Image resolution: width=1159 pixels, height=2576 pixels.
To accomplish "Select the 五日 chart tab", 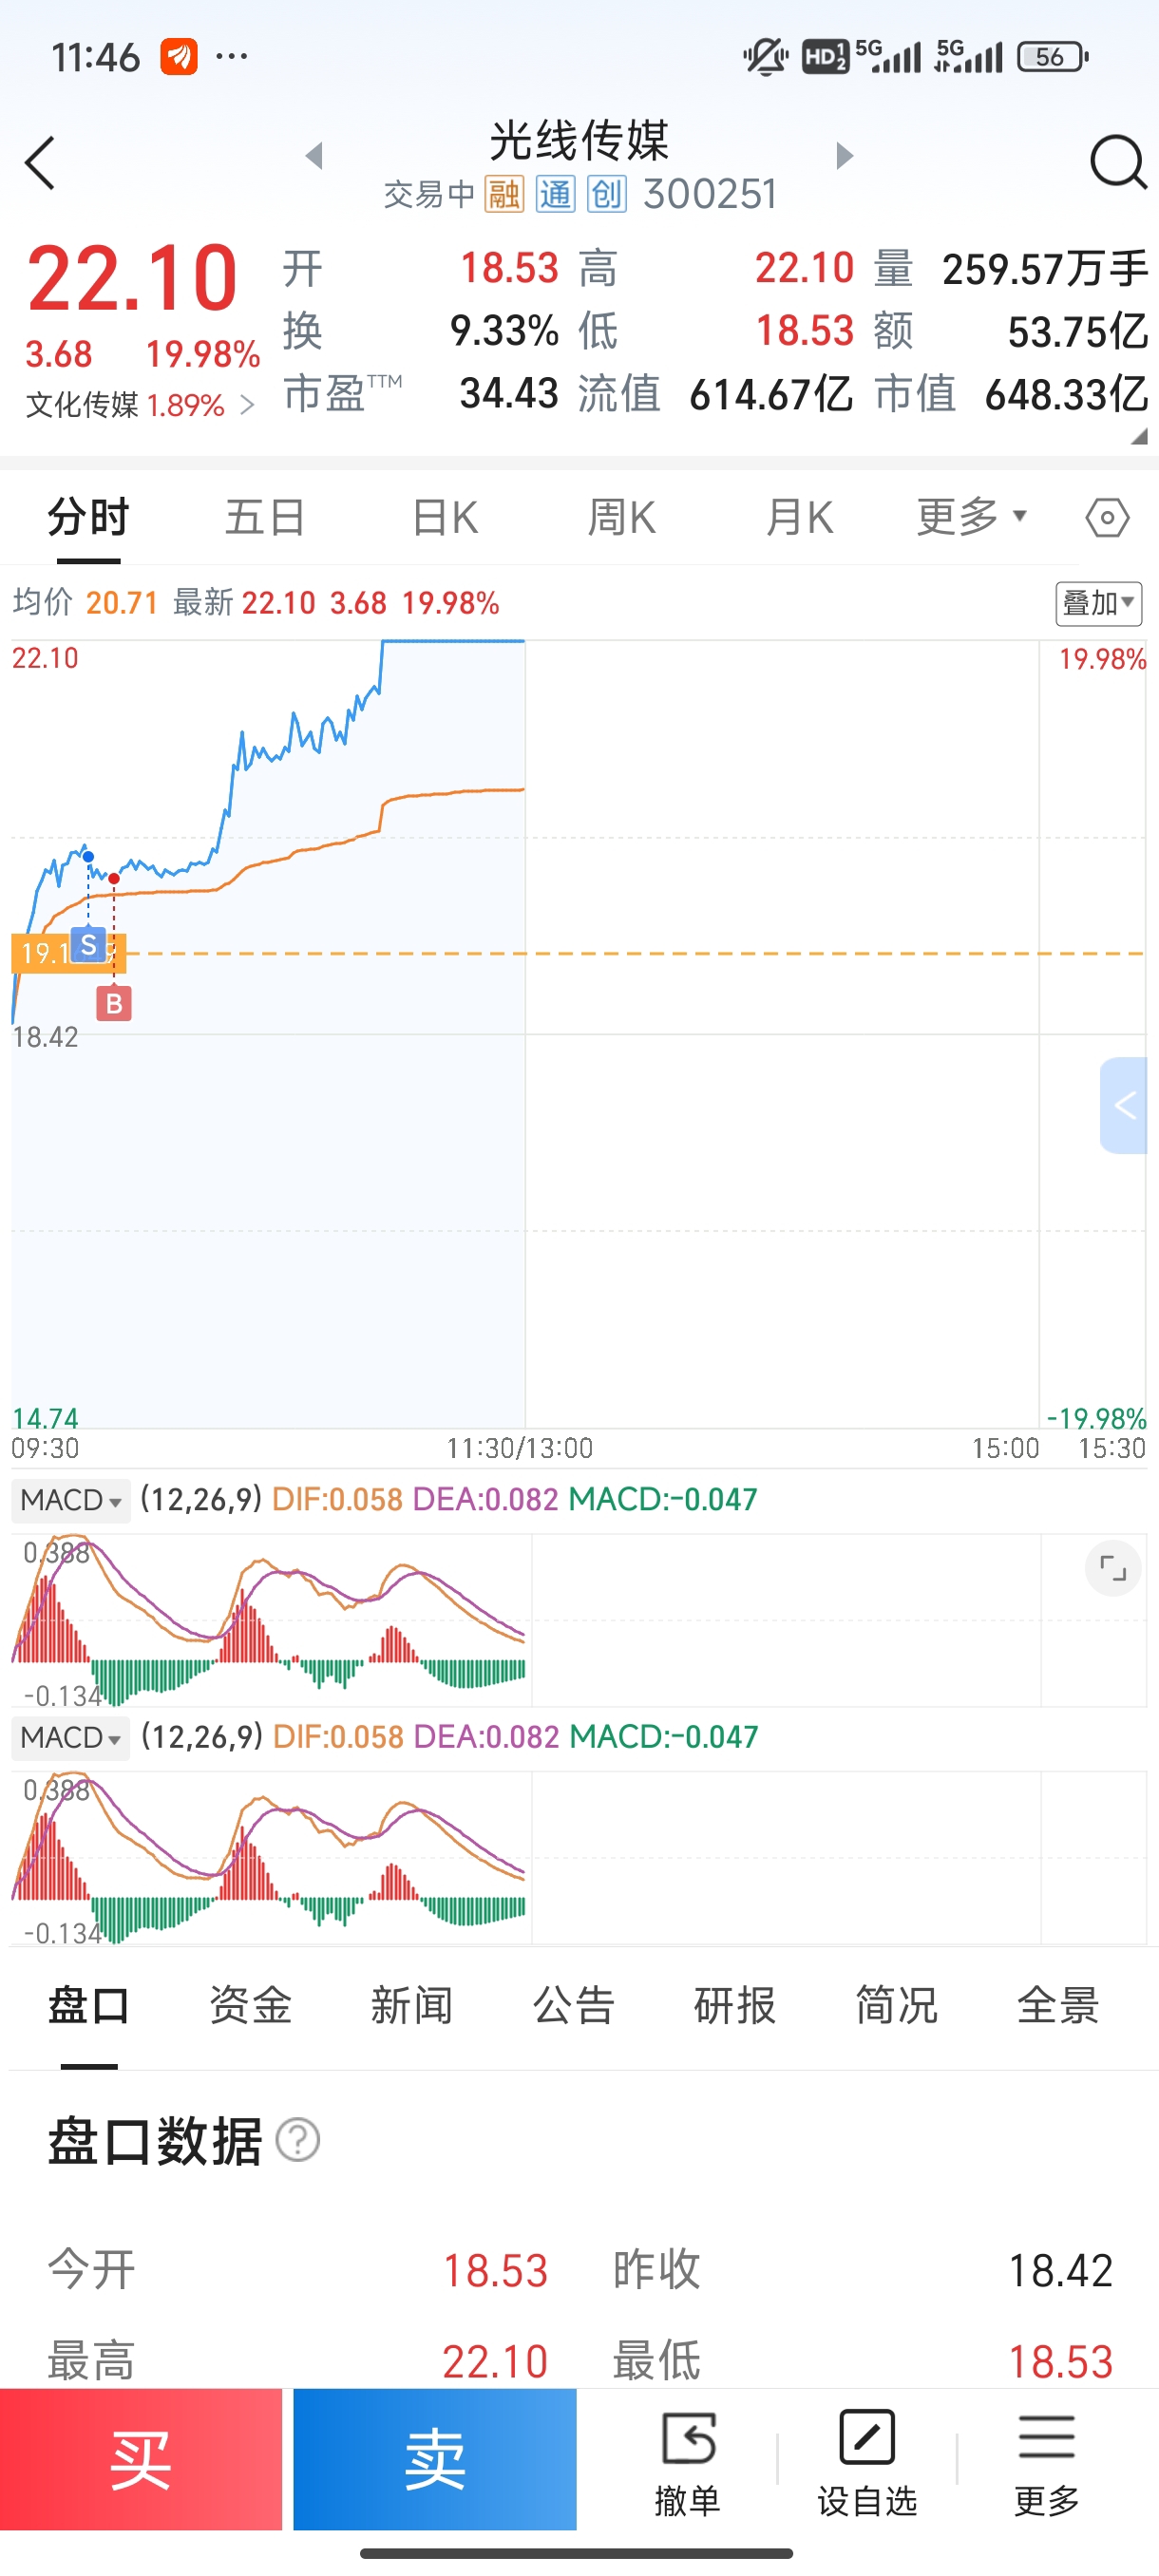I will [x=265, y=517].
